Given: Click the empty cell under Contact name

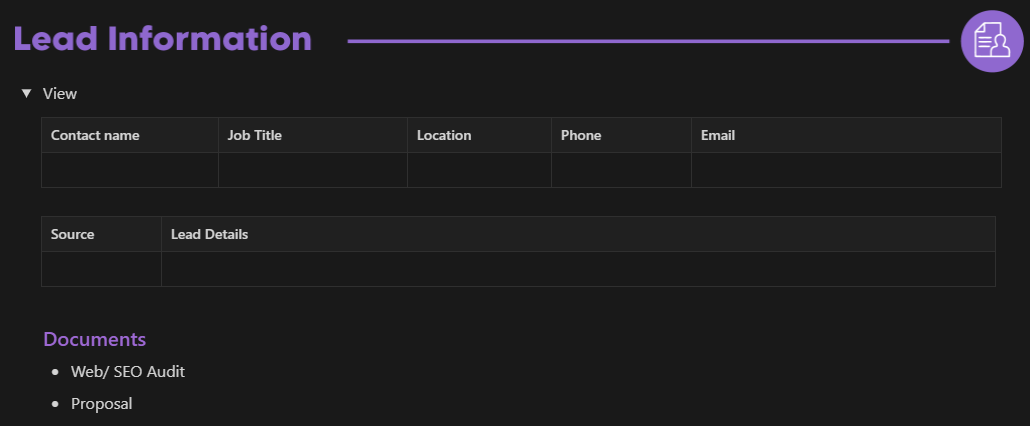Looking at the screenshot, I should coord(130,170).
